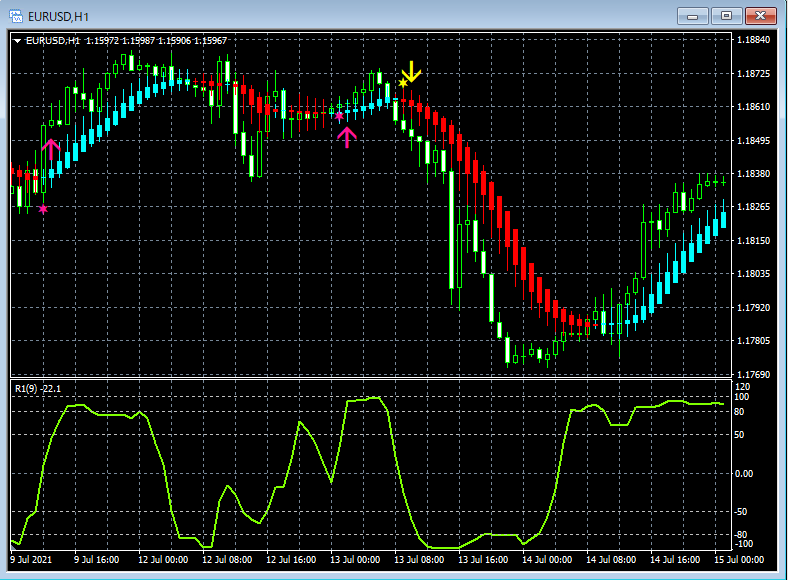Click the 0.00 level on indicator scale
The width and height of the screenshot is (789, 580).
click(x=744, y=474)
